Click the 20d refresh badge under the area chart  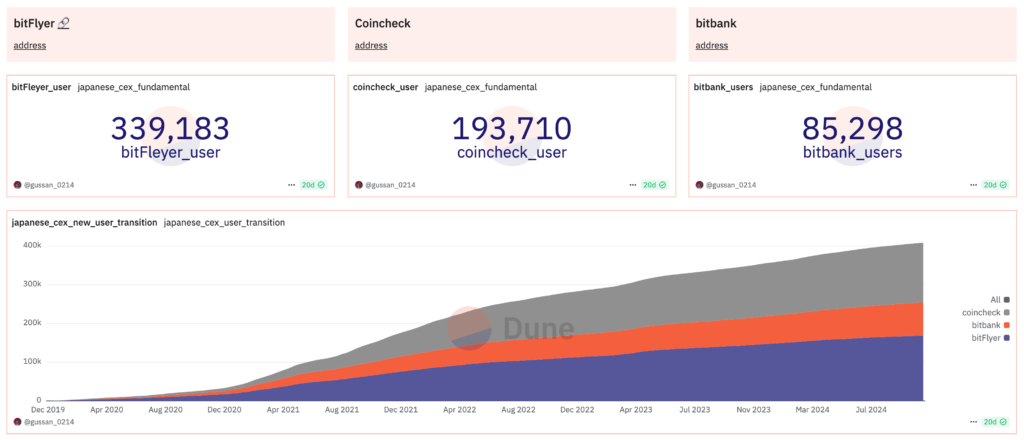coord(996,423)
